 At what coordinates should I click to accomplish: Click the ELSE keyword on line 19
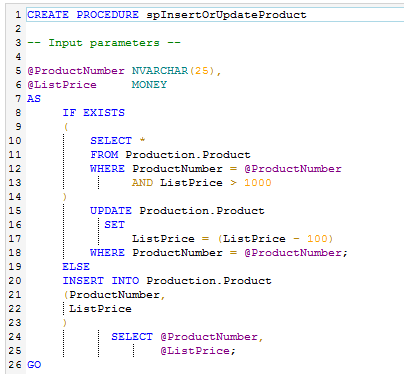pos(76,267)
